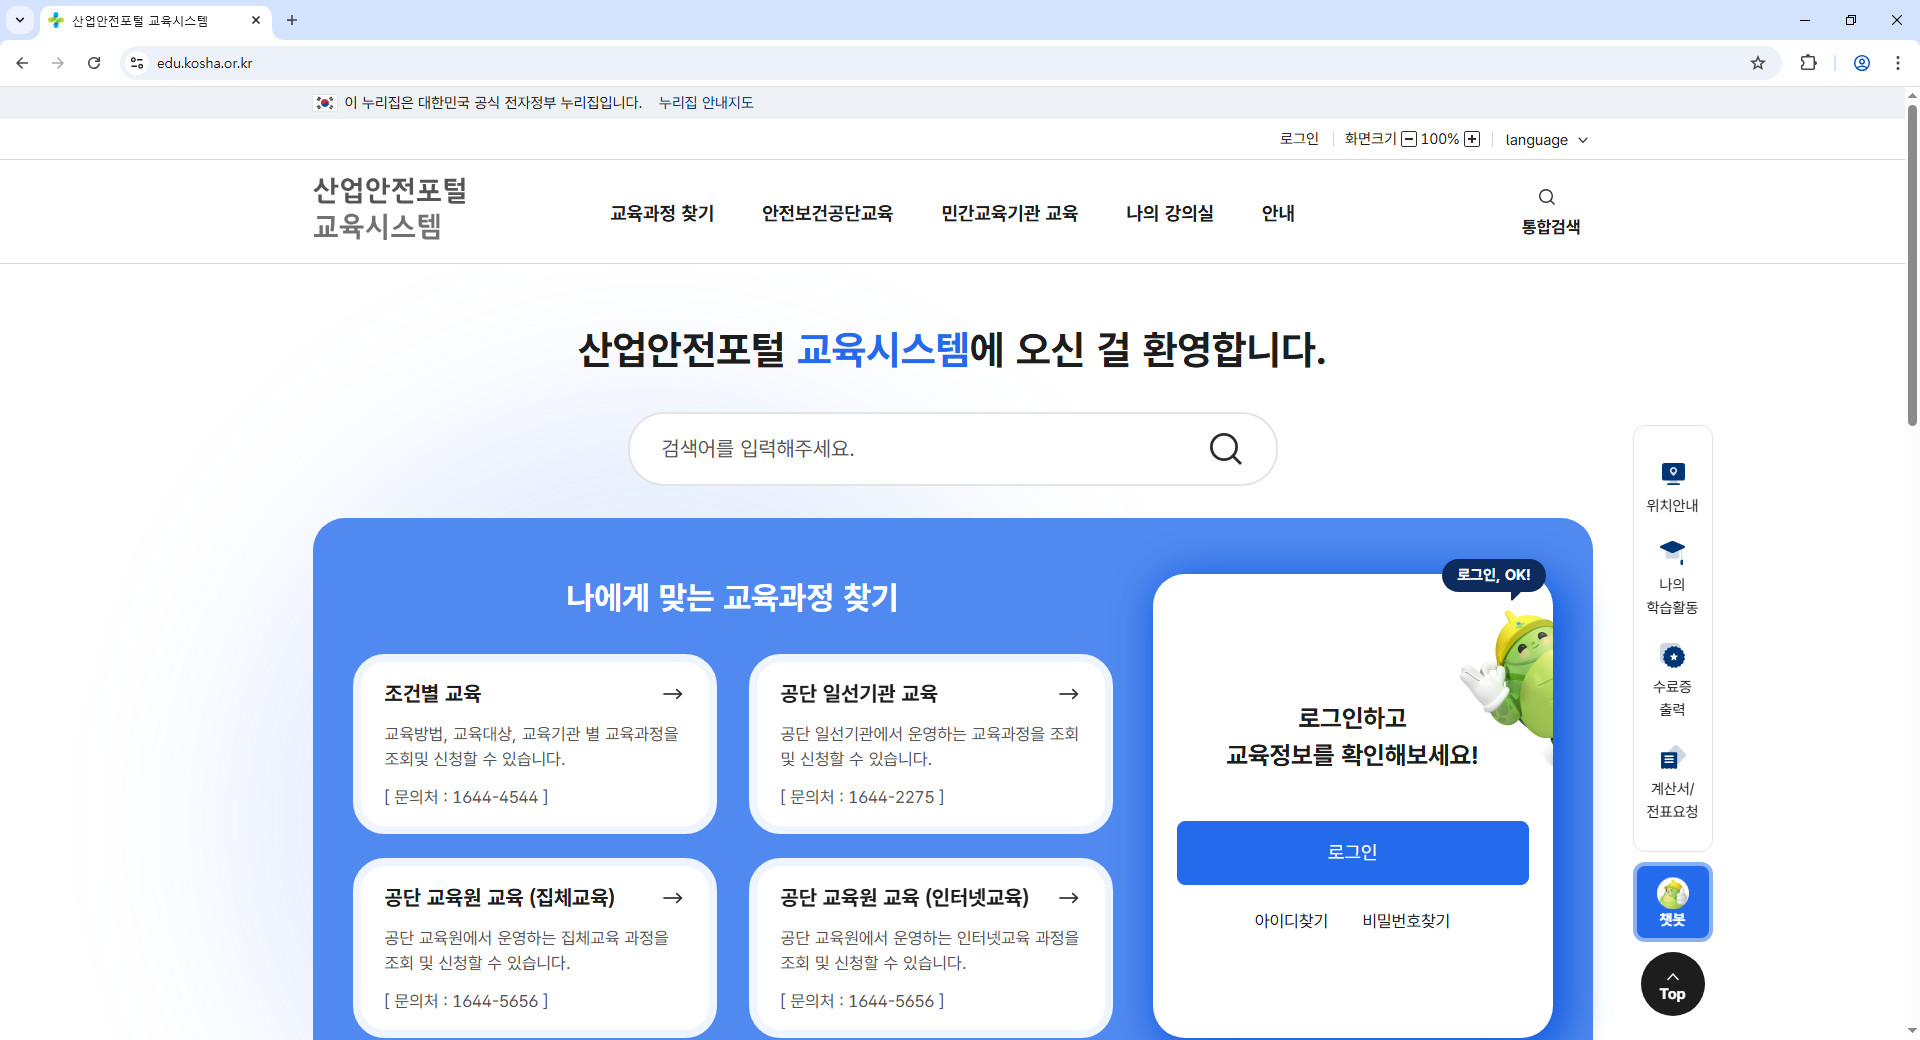Click the browser address bar URL

pos(205,63)
